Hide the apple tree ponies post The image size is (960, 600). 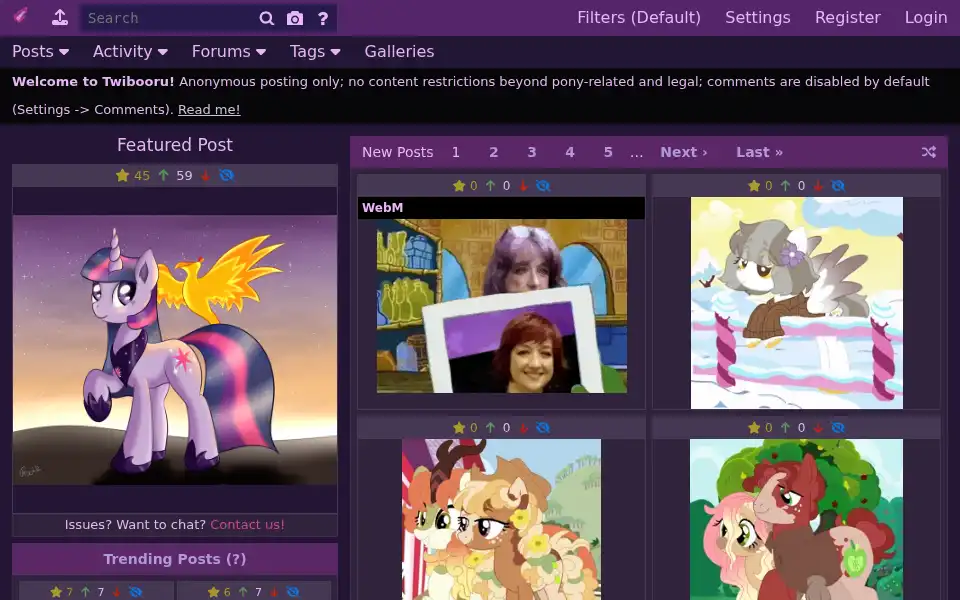pyautogui.click(x=838, y=428)
